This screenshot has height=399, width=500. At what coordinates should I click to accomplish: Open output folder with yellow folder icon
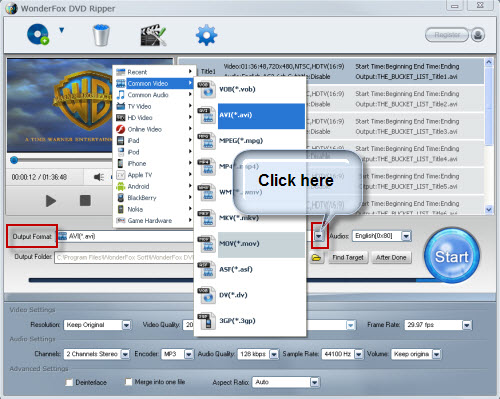[x=316, y=258]
